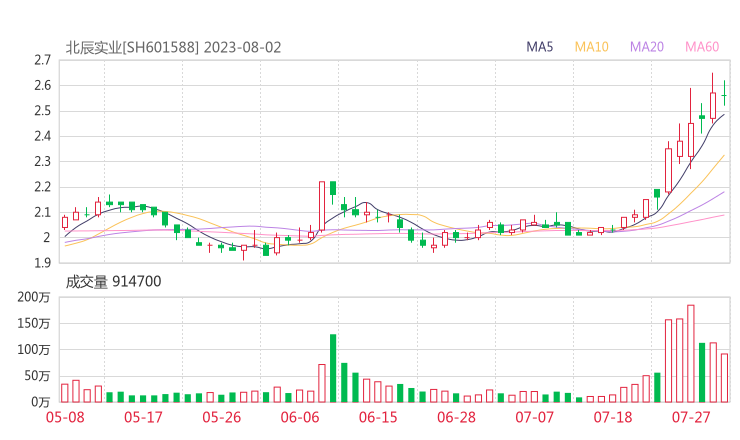Click the 2.3 price axis label

[x=42, y=161]
